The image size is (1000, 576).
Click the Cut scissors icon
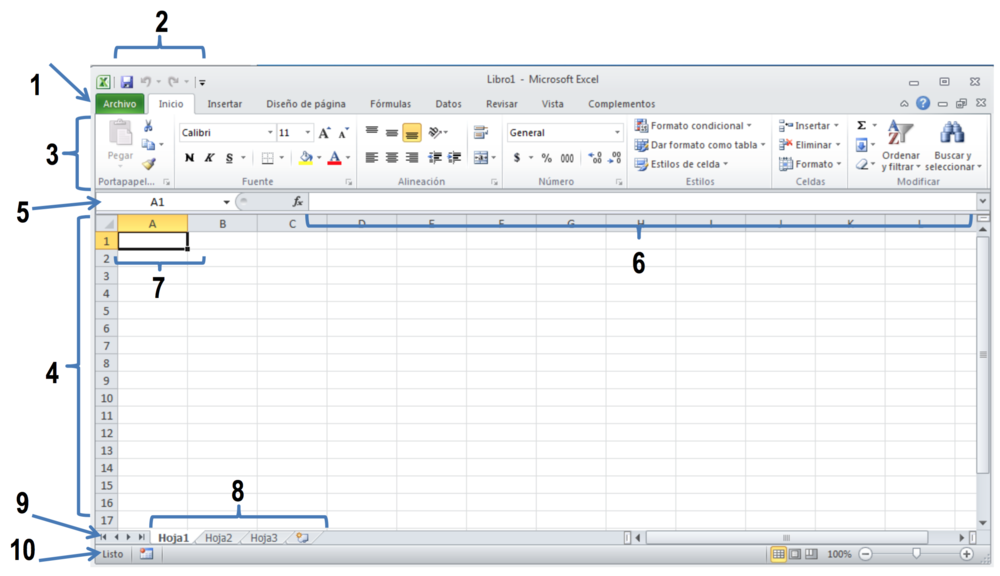point(148,126)
